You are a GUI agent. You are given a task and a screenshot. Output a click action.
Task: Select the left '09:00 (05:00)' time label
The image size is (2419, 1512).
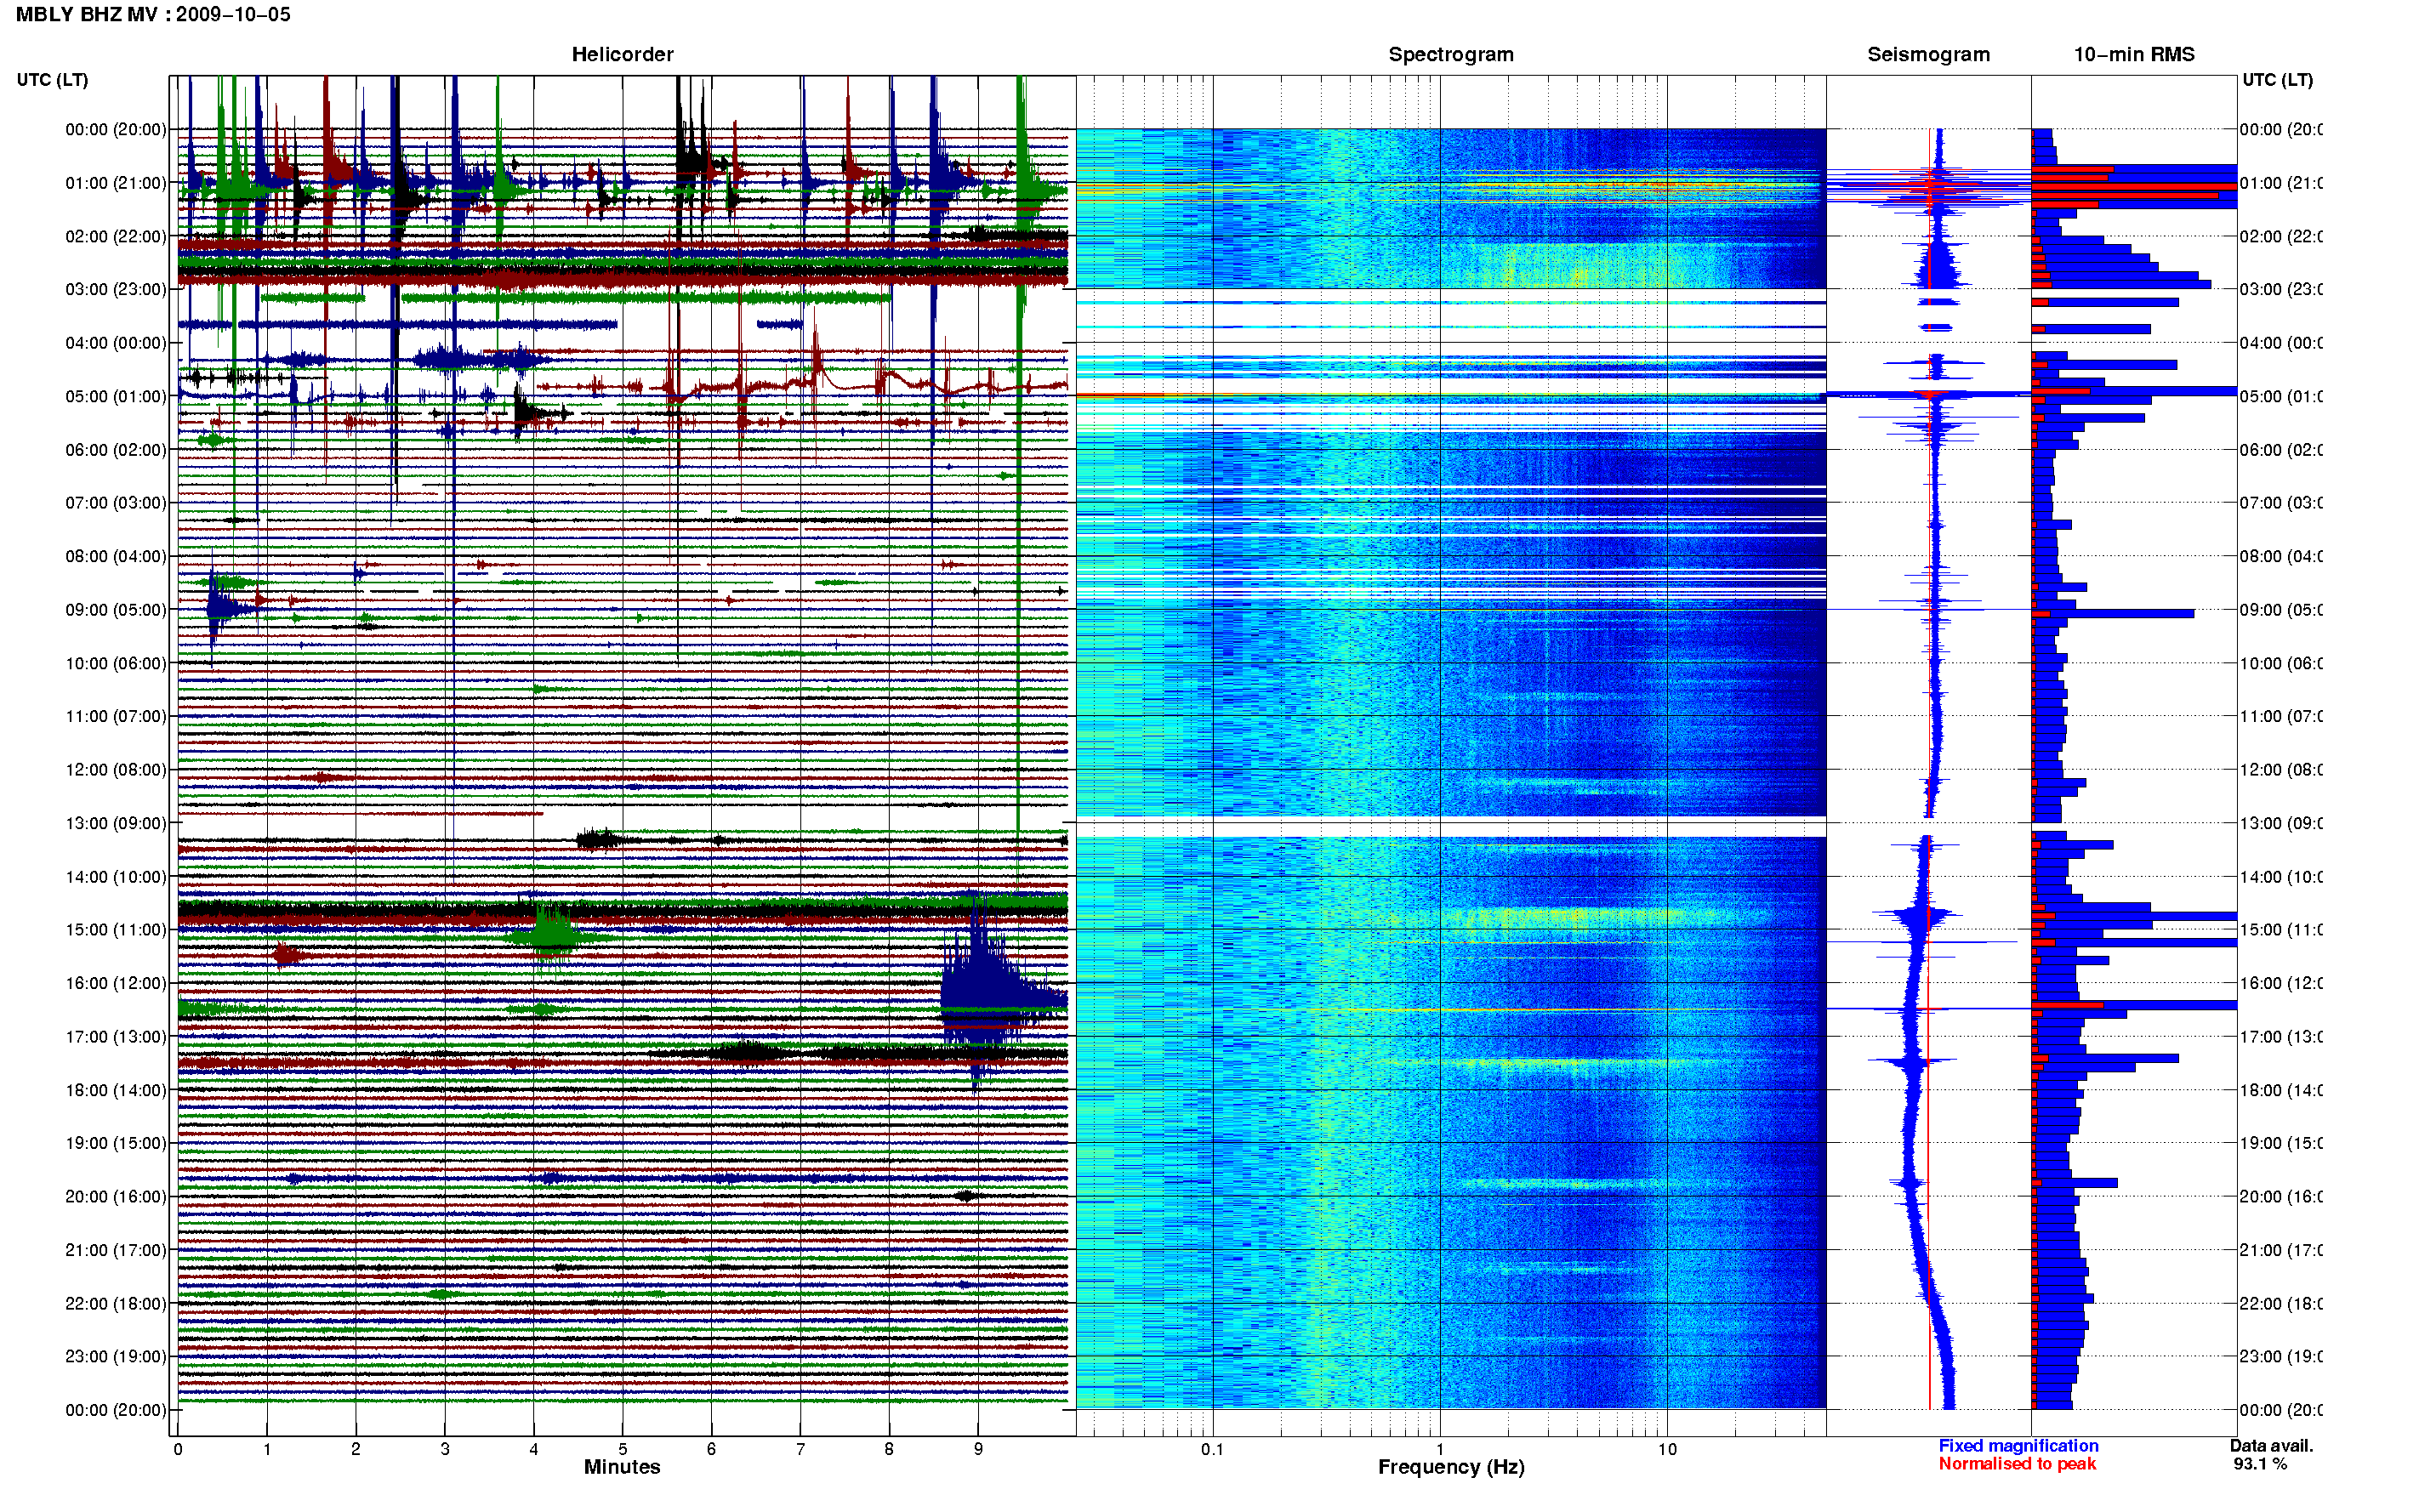116,610
